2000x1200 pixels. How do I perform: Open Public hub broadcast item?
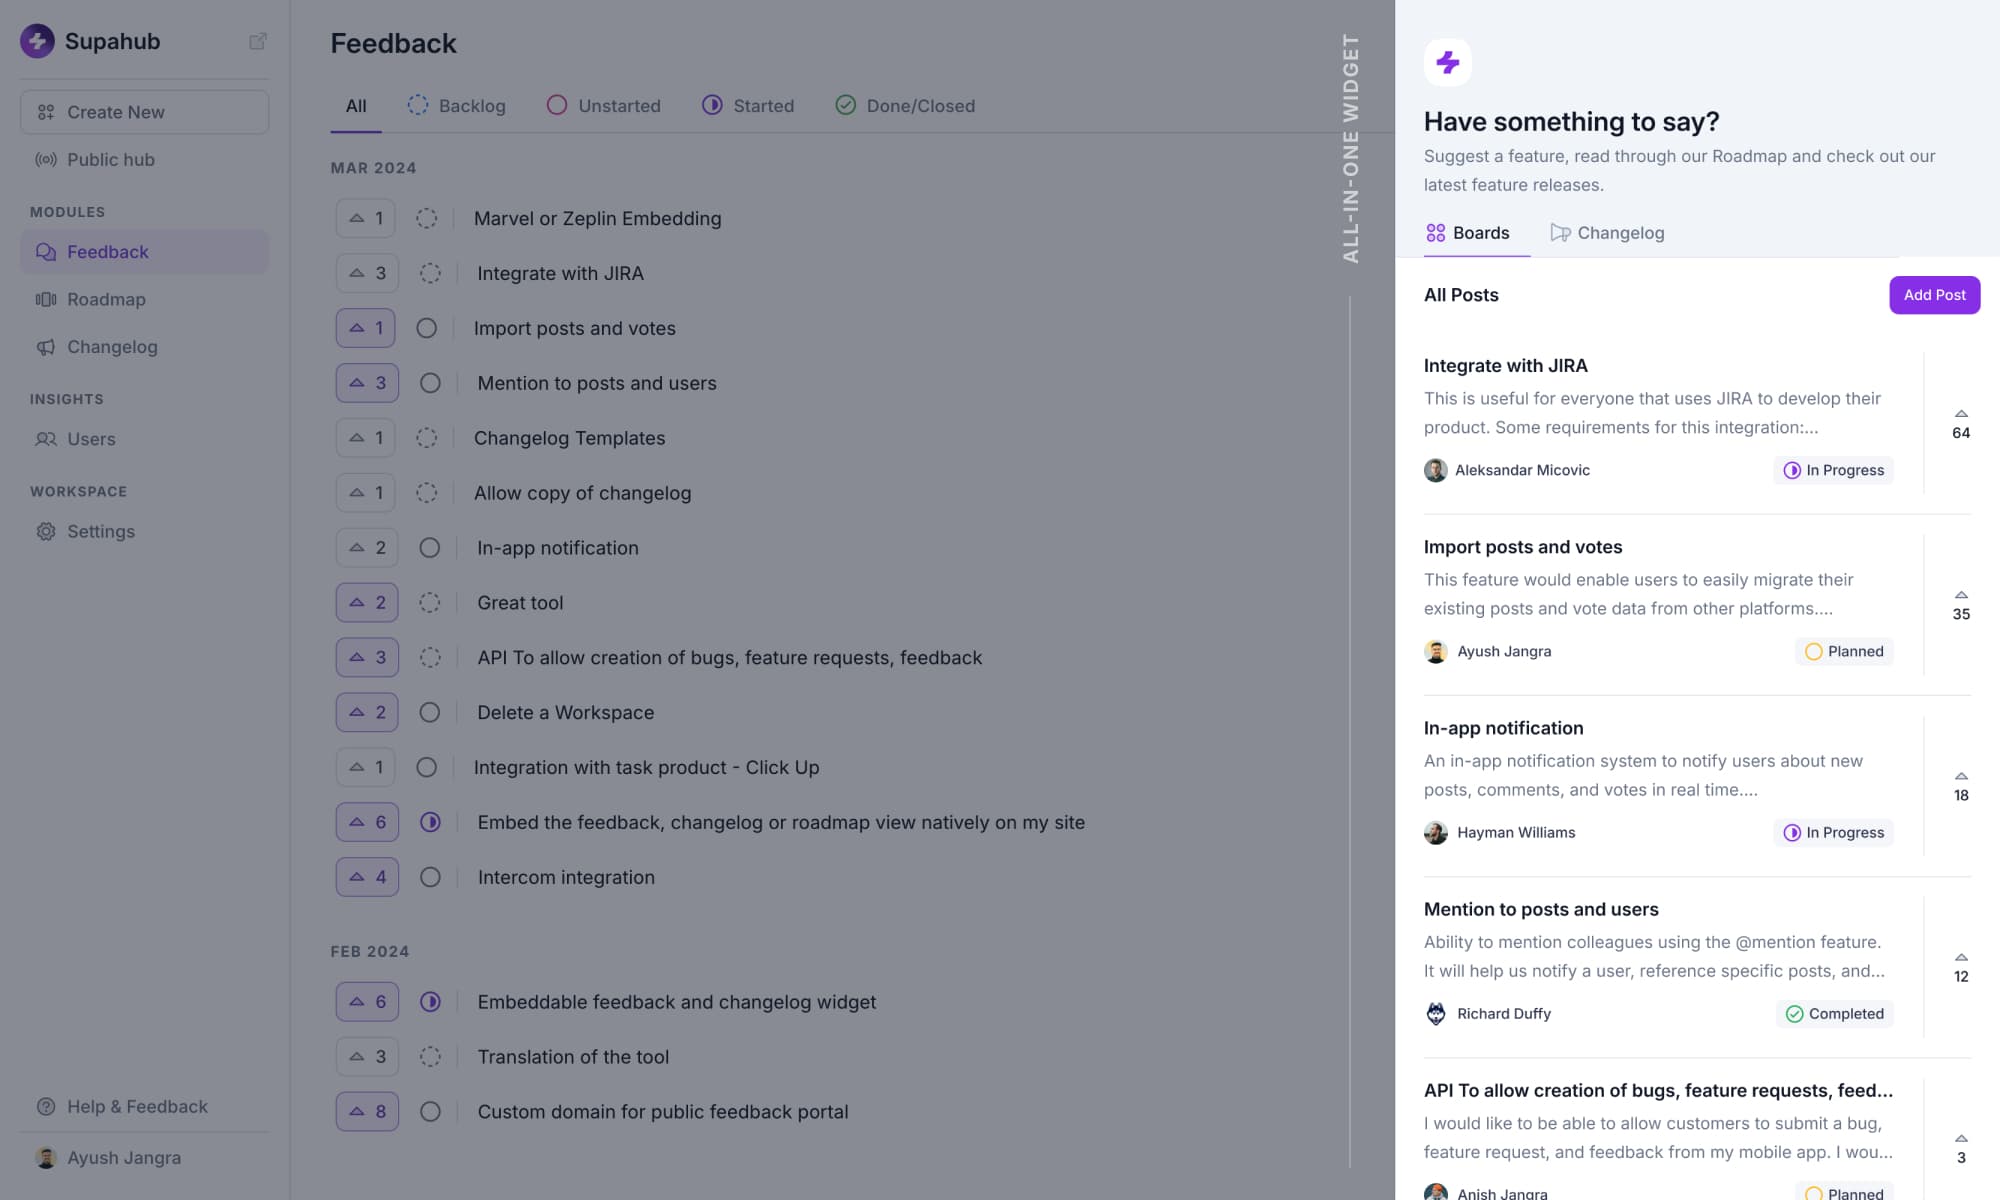(110, 159)
